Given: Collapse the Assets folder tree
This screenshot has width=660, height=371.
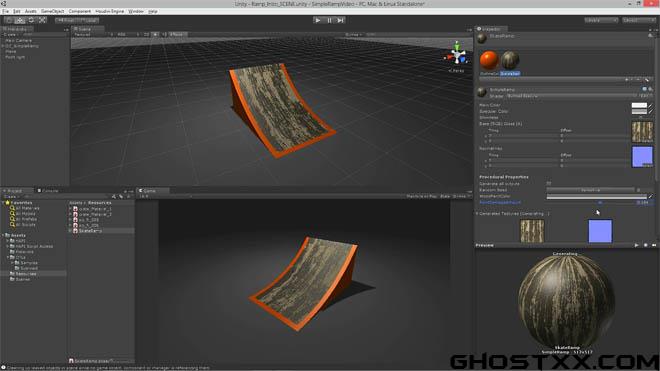Looking at the screenshot, I should 3,235.
